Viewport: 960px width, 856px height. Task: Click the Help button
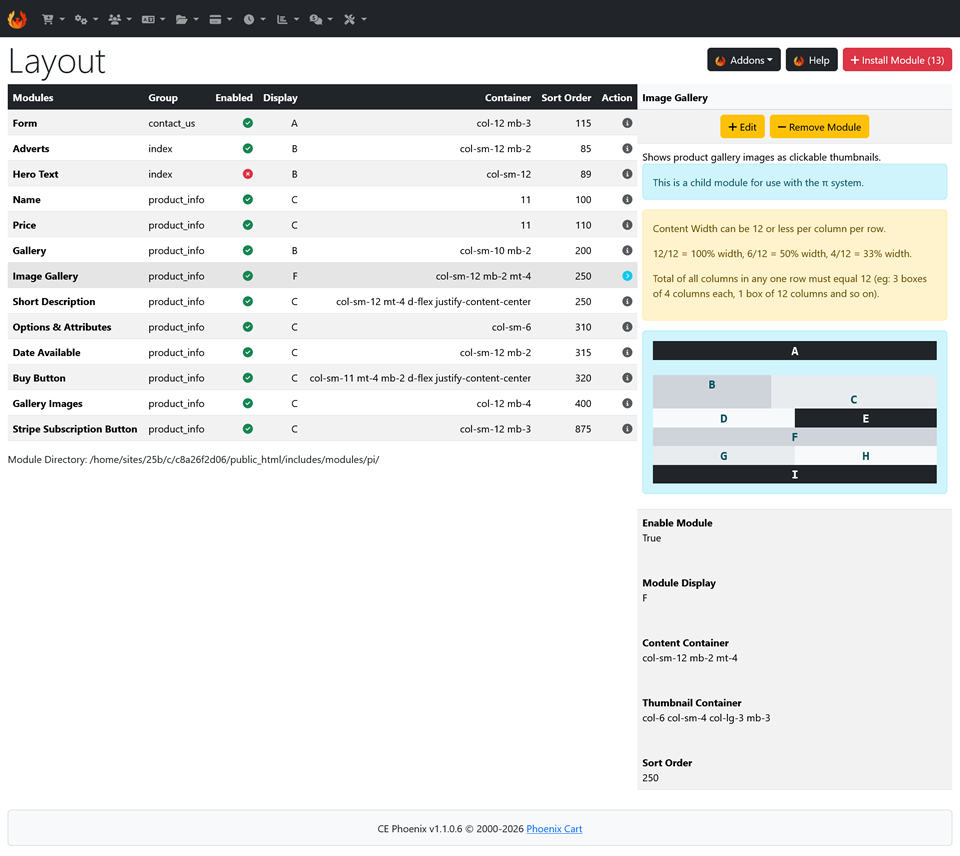click(811, 60)
